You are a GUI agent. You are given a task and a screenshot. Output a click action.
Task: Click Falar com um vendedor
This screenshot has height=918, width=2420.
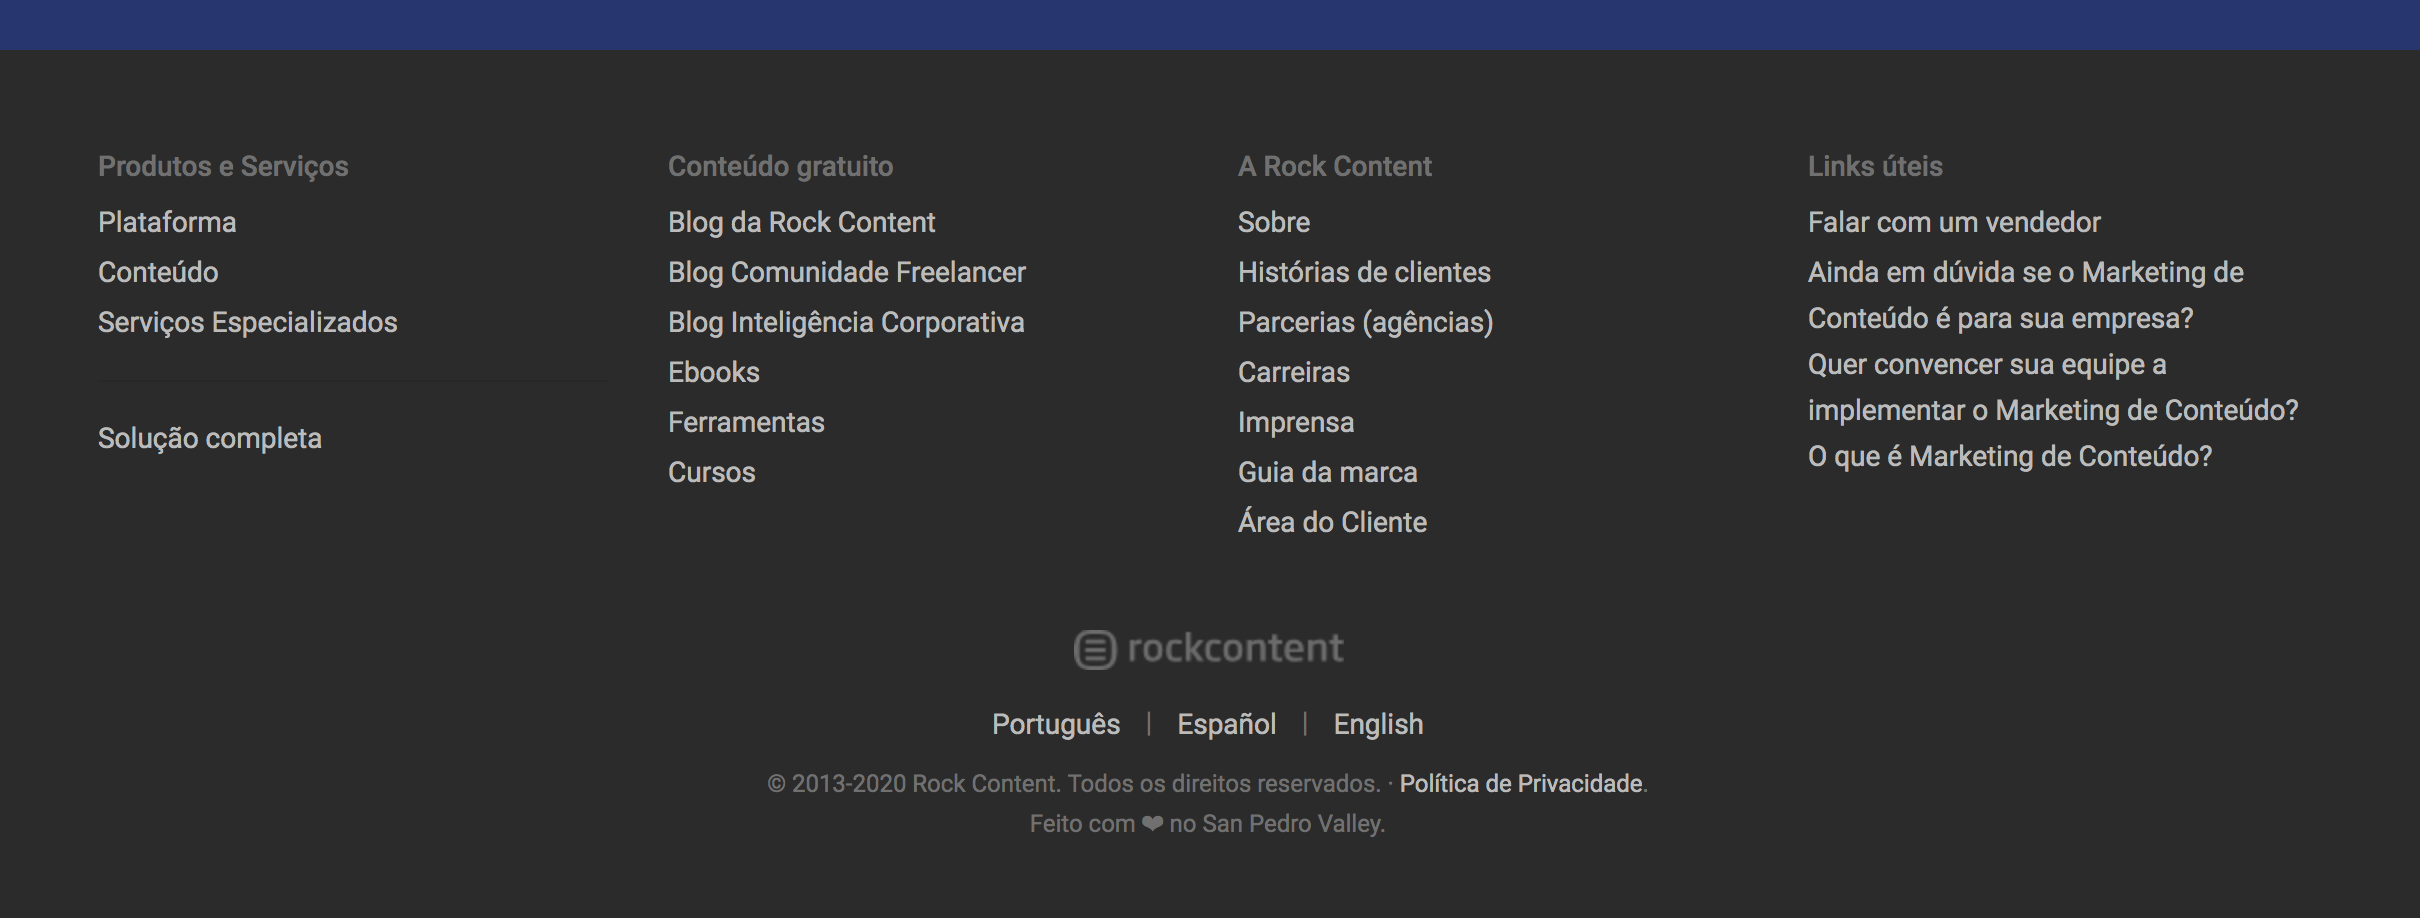tap(1954, 222)
